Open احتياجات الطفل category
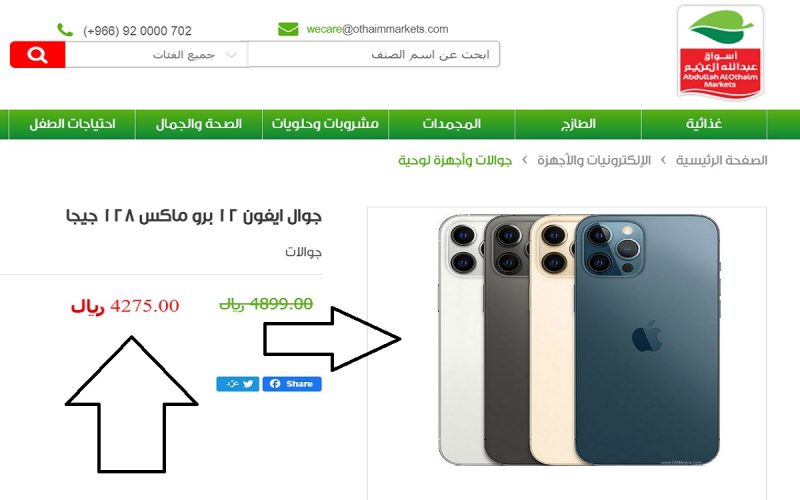 [x=72, y=124]
